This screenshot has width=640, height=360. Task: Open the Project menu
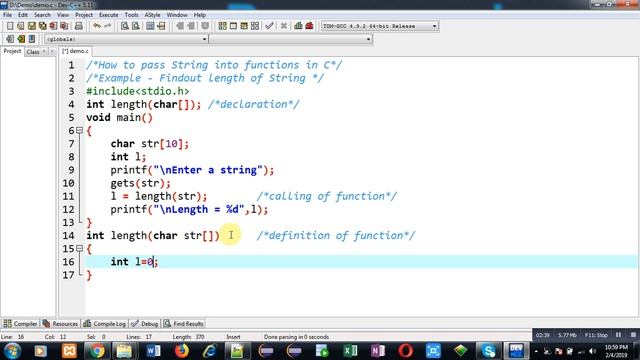84,15
